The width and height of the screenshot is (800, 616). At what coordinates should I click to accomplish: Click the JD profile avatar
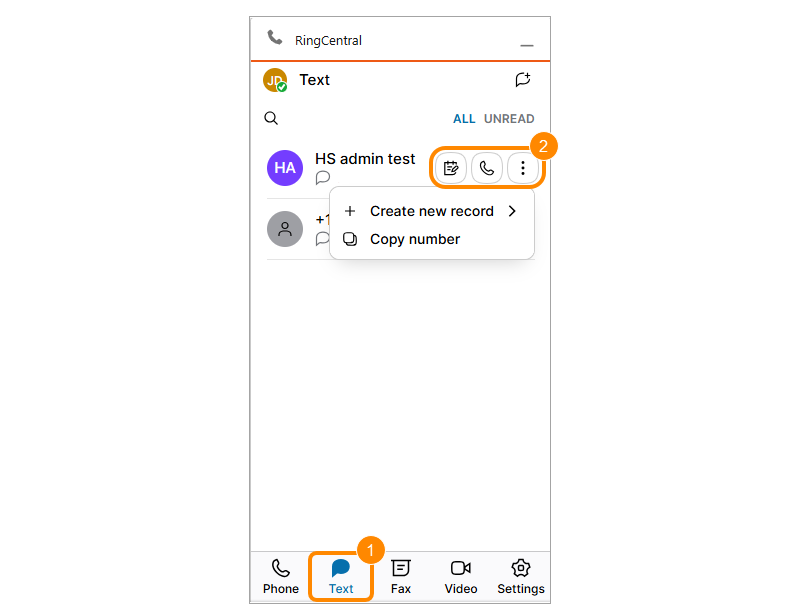[x=275, y=80]
